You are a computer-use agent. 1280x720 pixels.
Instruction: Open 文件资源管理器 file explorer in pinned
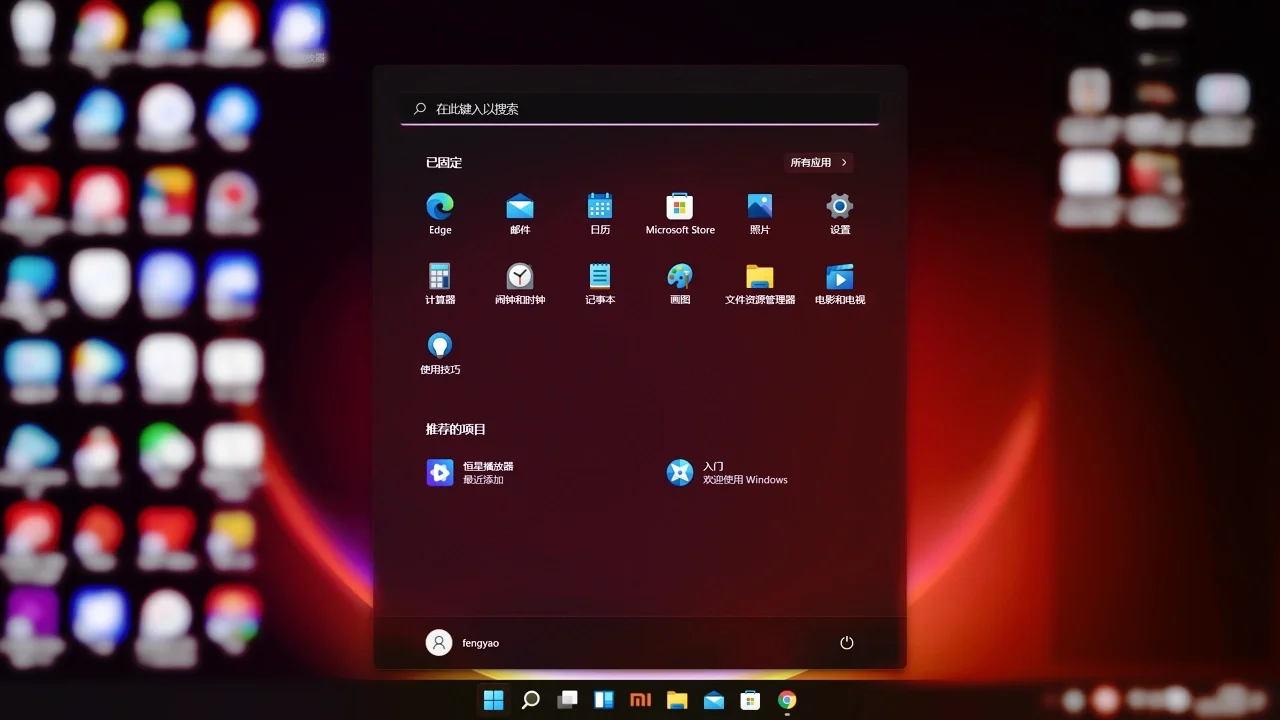[x=760, y=284]
